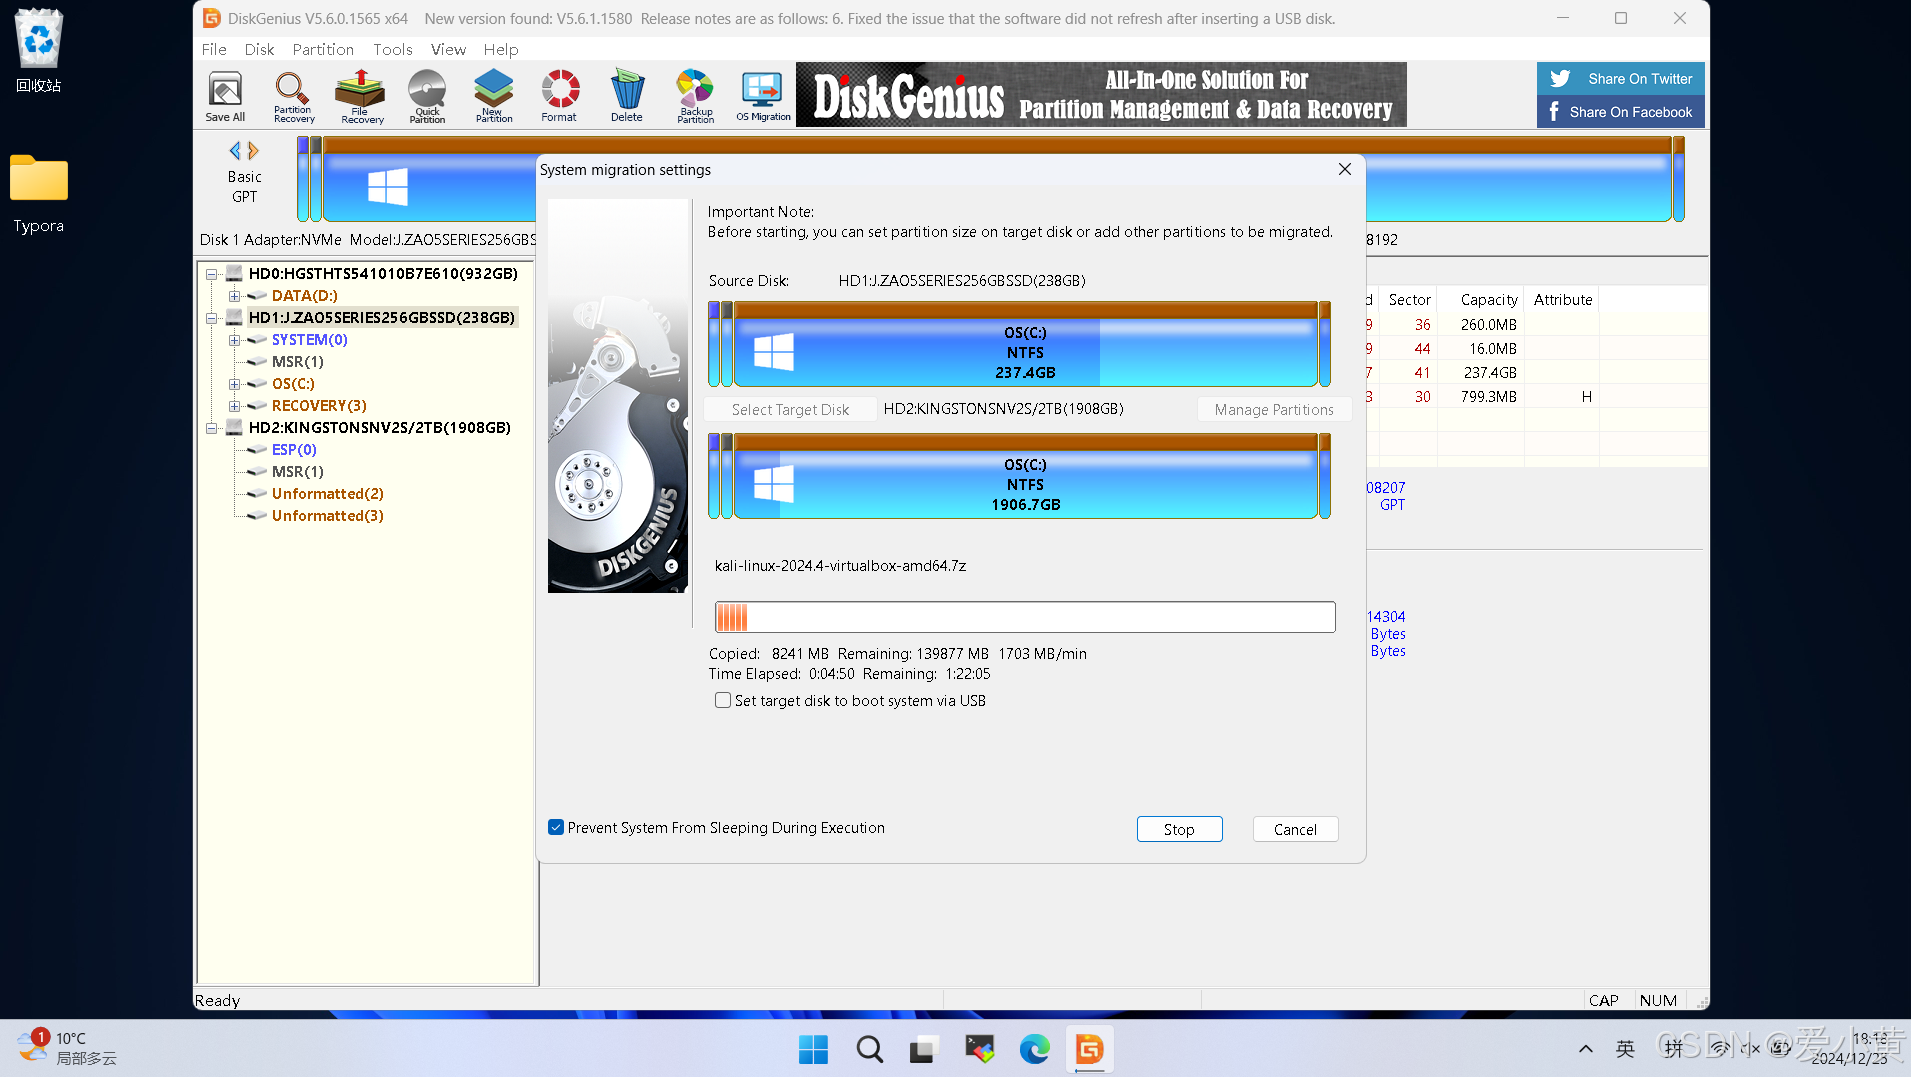
Task: Expand SYSTEM(0) partition node
Action: pyautogui.click(x=234, y=340)
